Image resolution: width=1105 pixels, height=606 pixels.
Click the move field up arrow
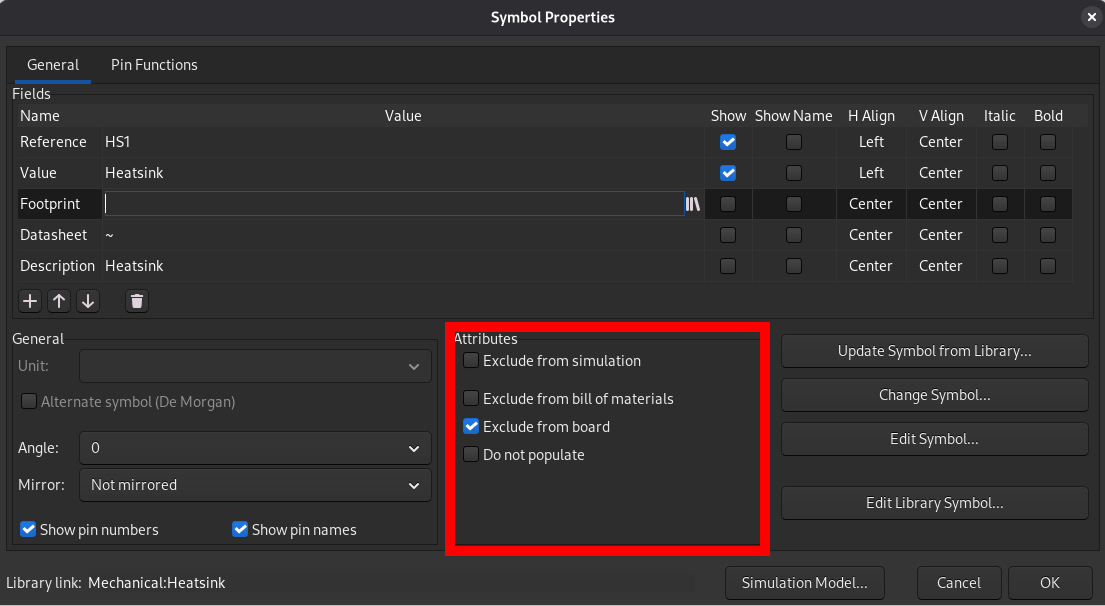(59, 301)
